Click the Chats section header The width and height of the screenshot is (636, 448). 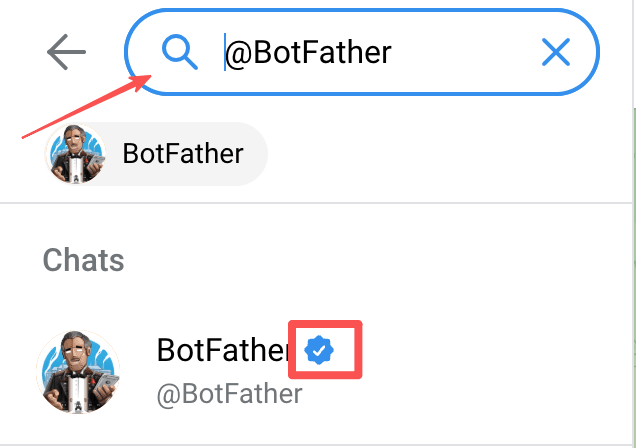pos(83,260)
